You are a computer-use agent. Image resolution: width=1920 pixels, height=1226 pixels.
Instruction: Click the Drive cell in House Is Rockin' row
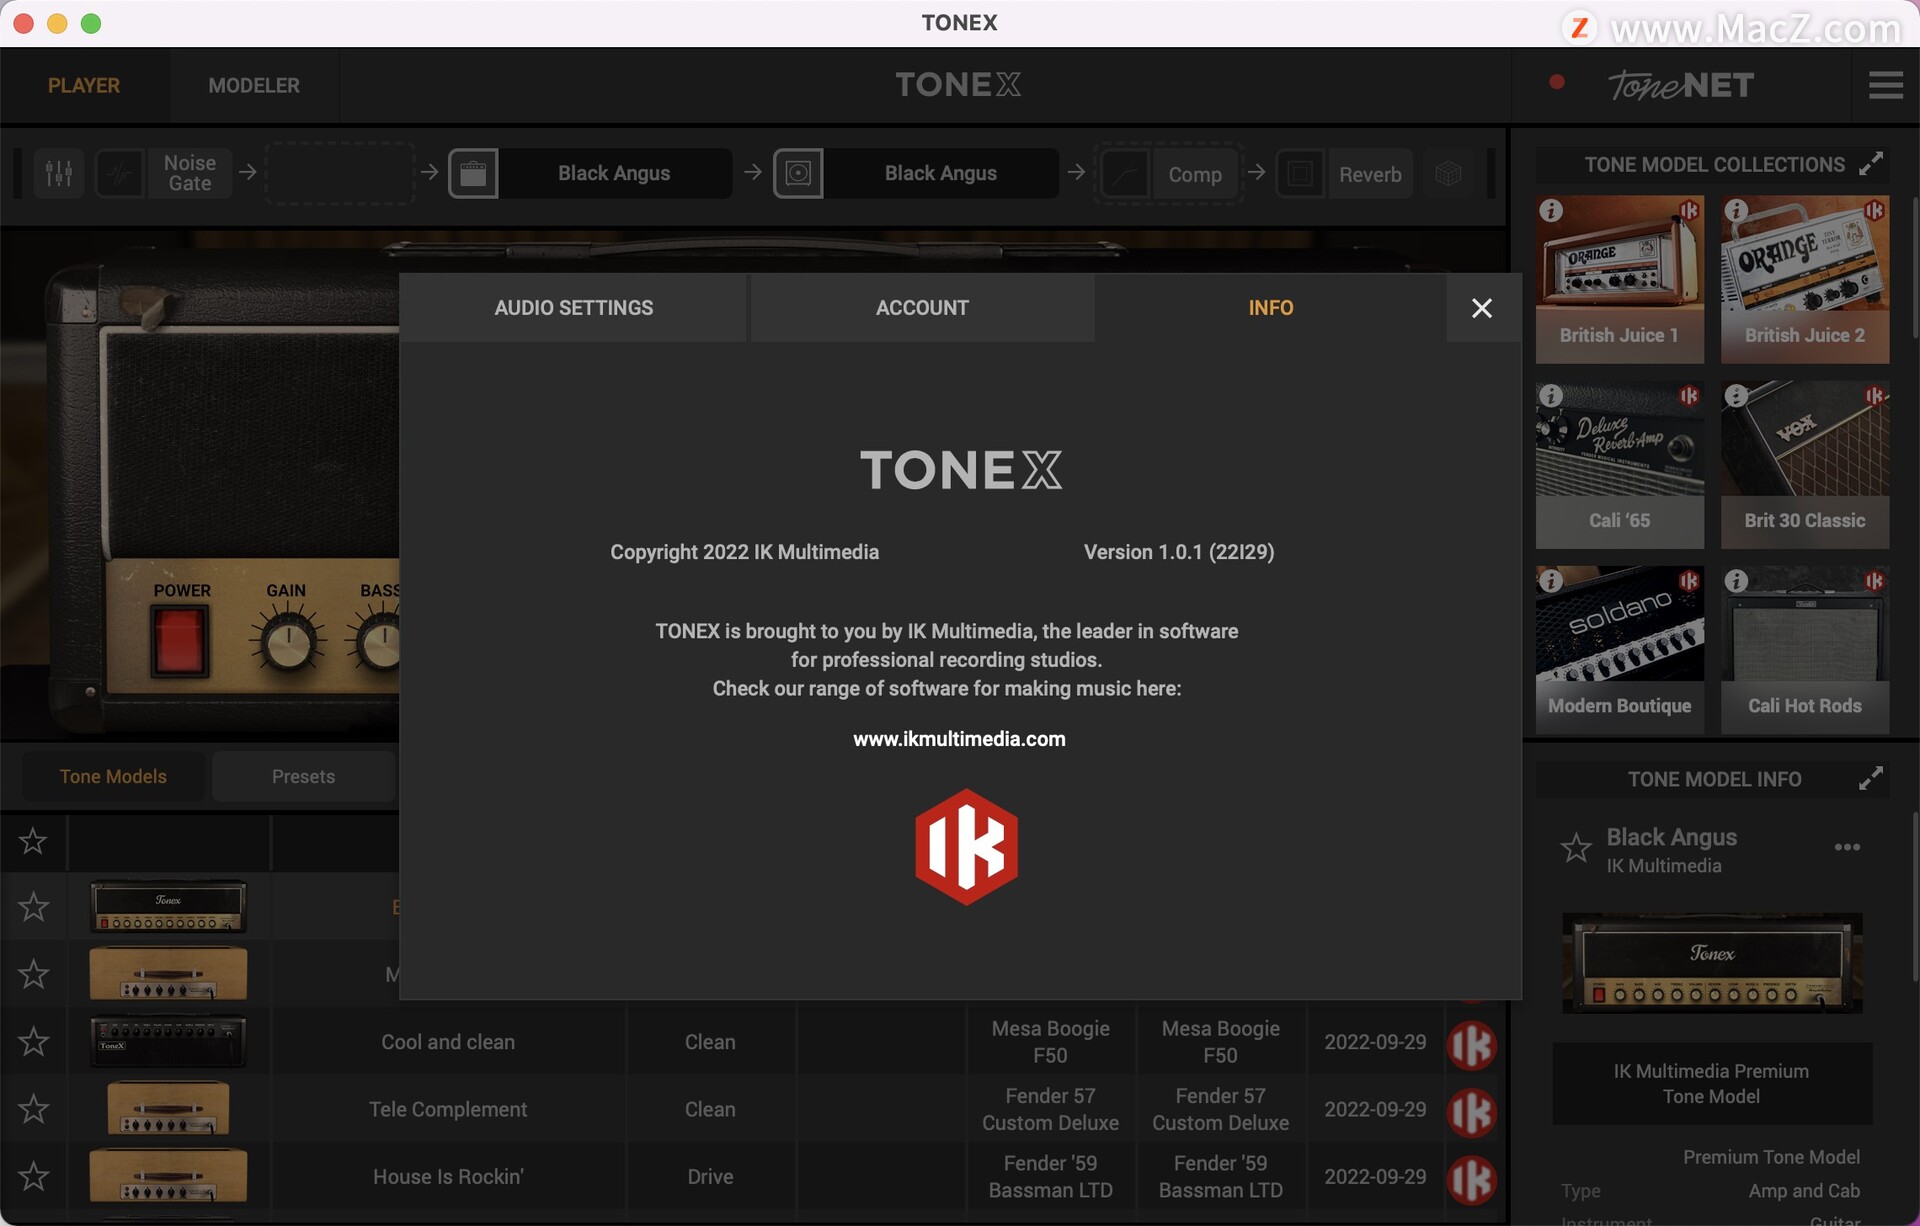point(710,1177)
